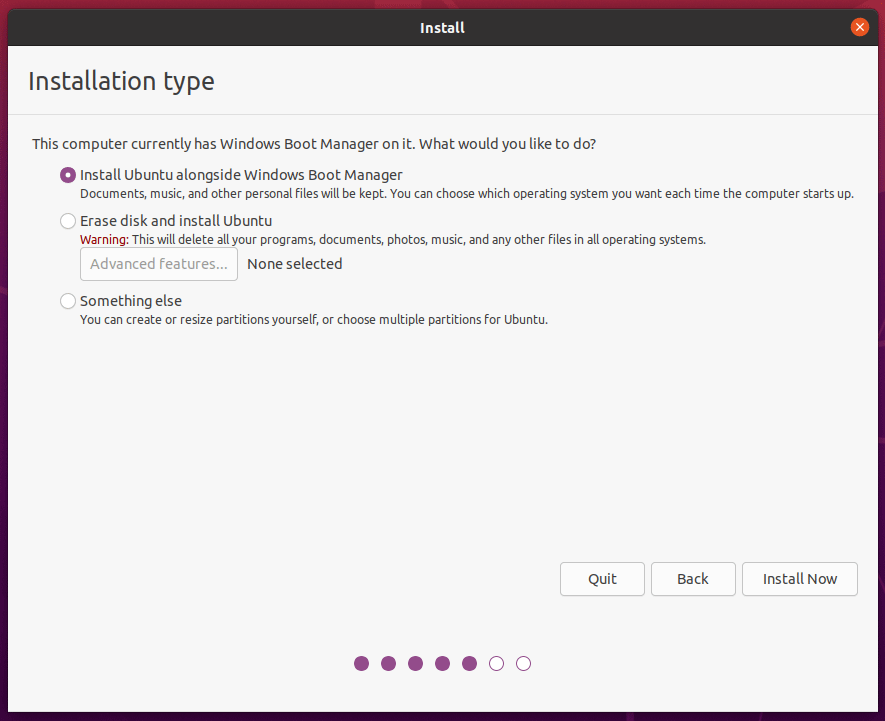Image resolution: width=885 pixels, height=721 pixels.
Task: Click the Install title bar text
Action: (442, 28)
